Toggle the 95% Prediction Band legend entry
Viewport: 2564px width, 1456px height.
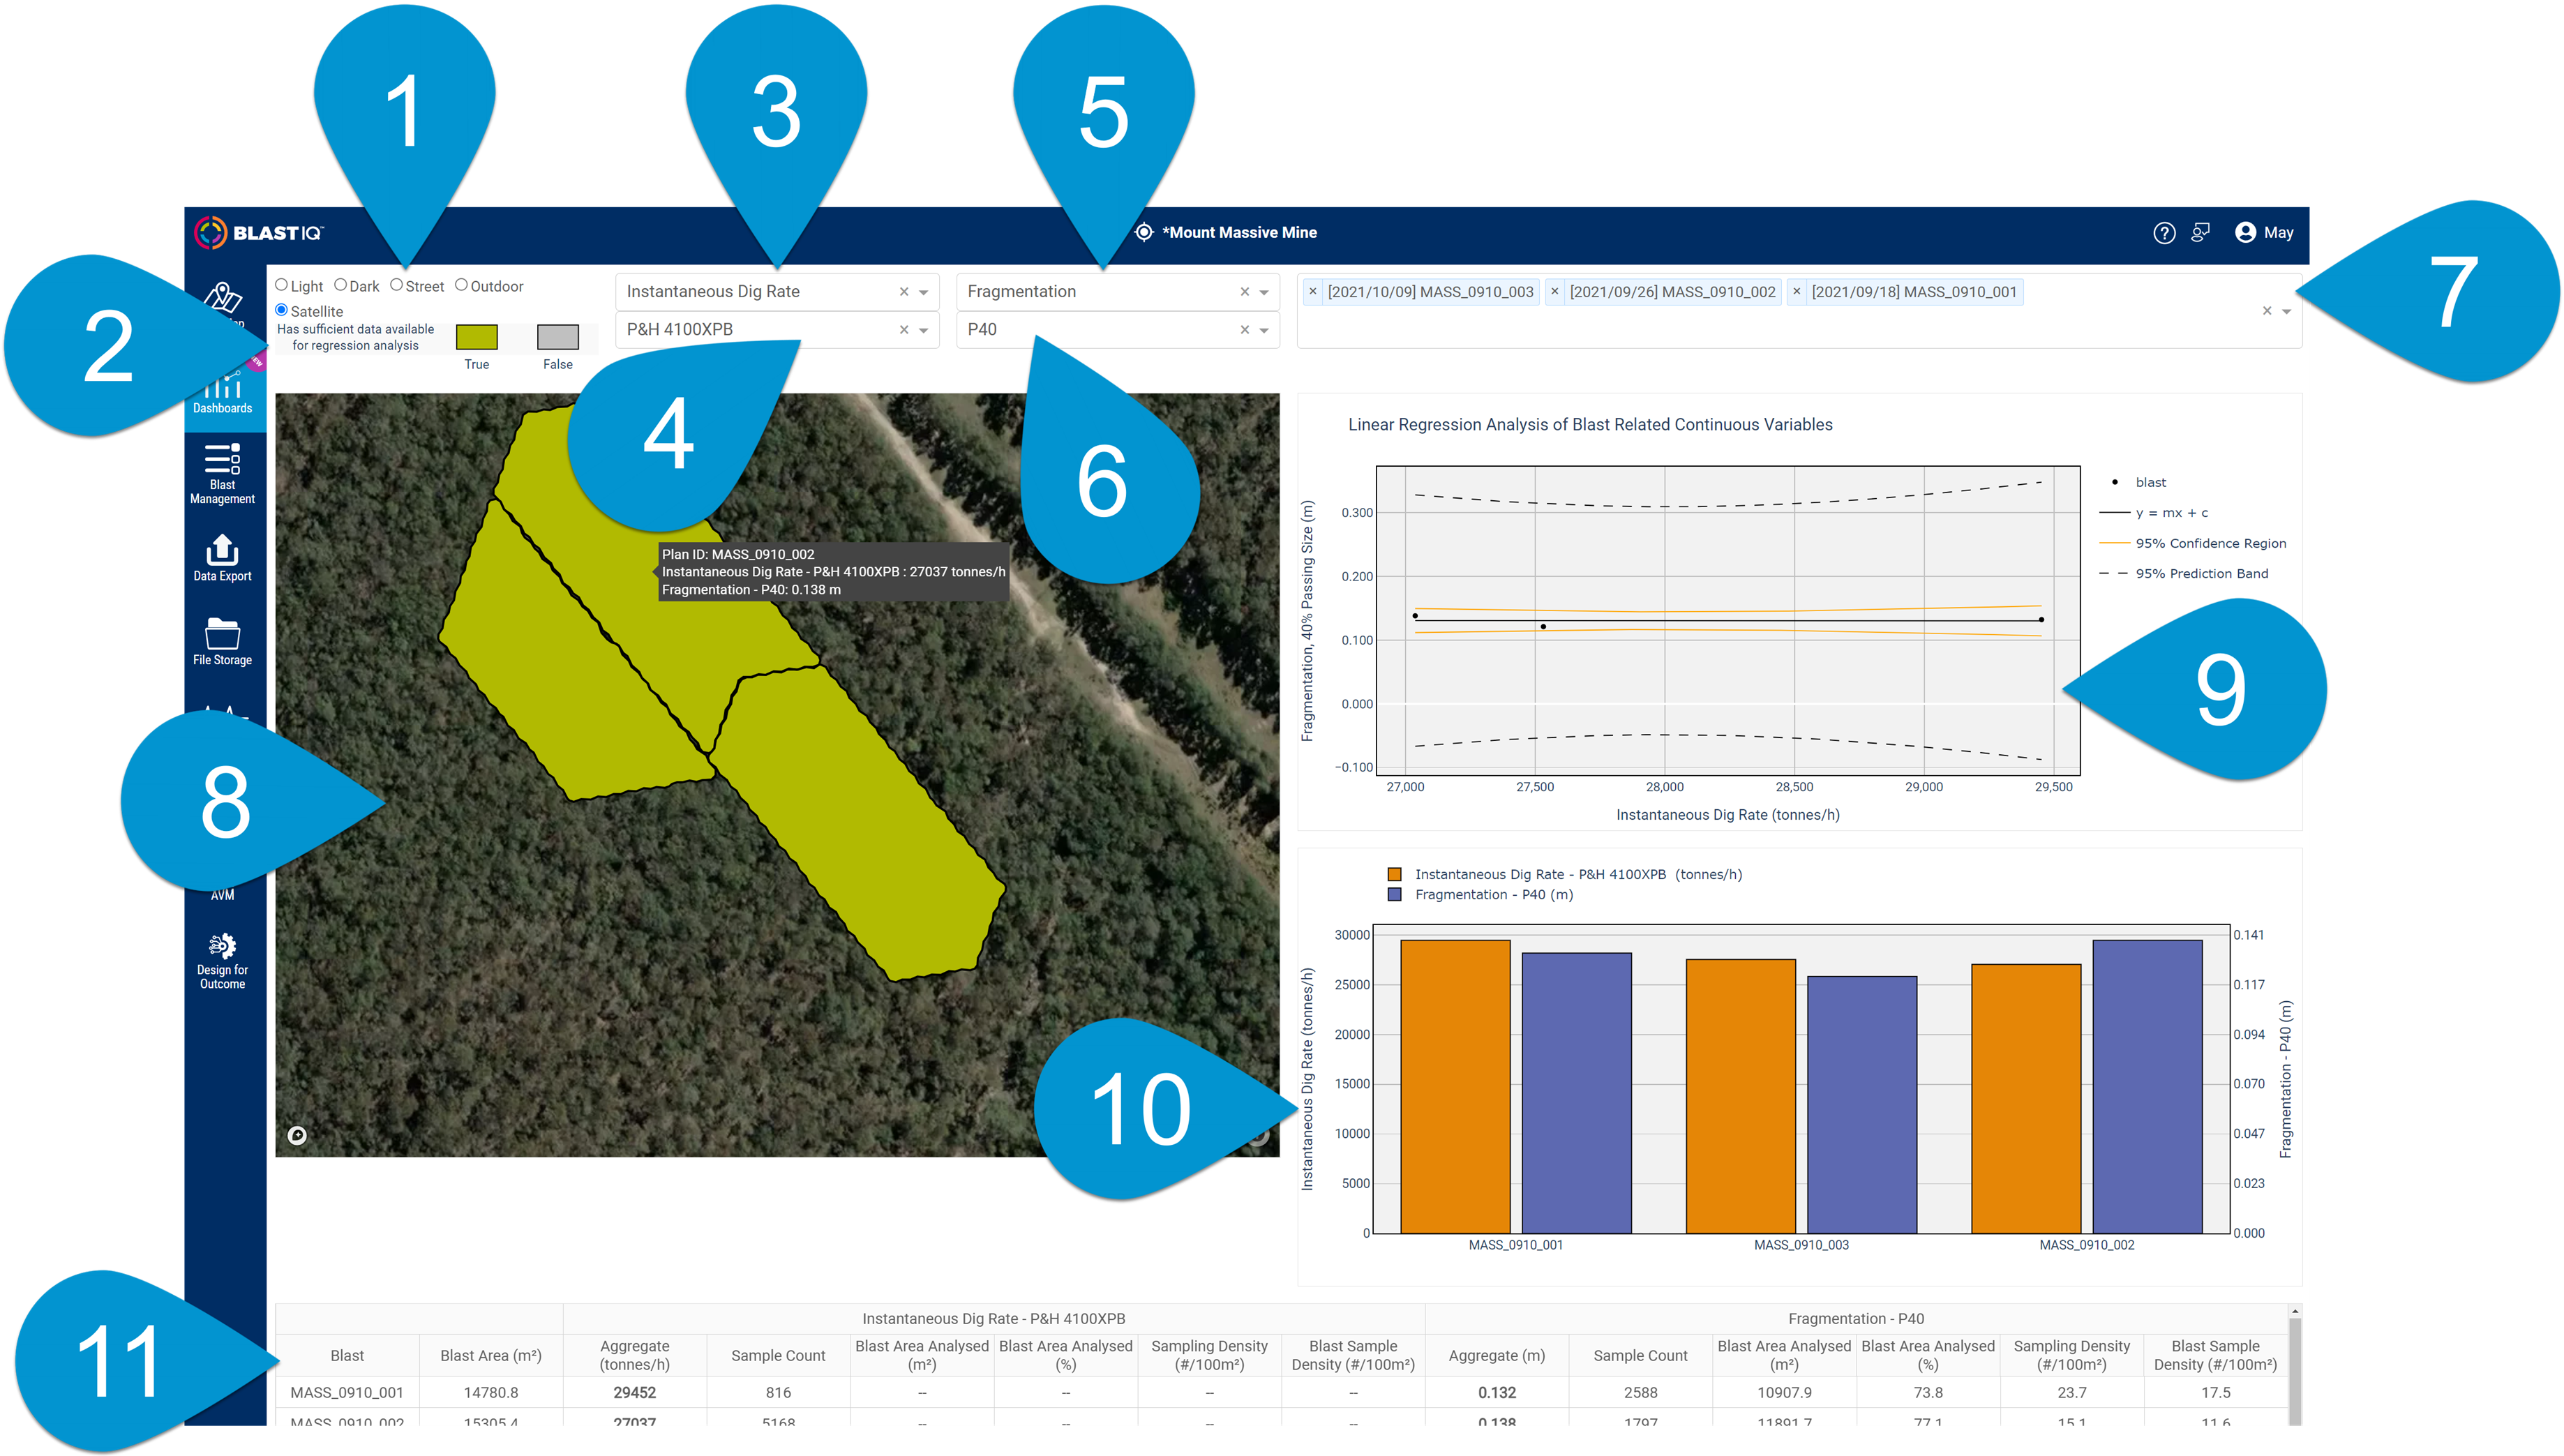pyautogui.click(x=2184, y=574)
